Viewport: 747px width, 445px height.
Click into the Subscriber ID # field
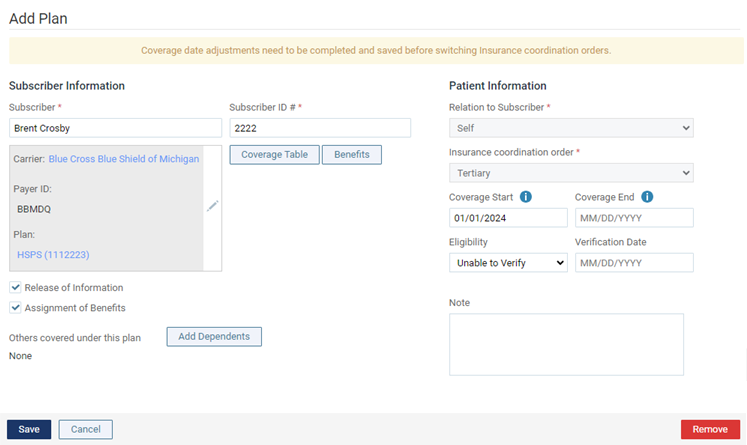(320, 128)
